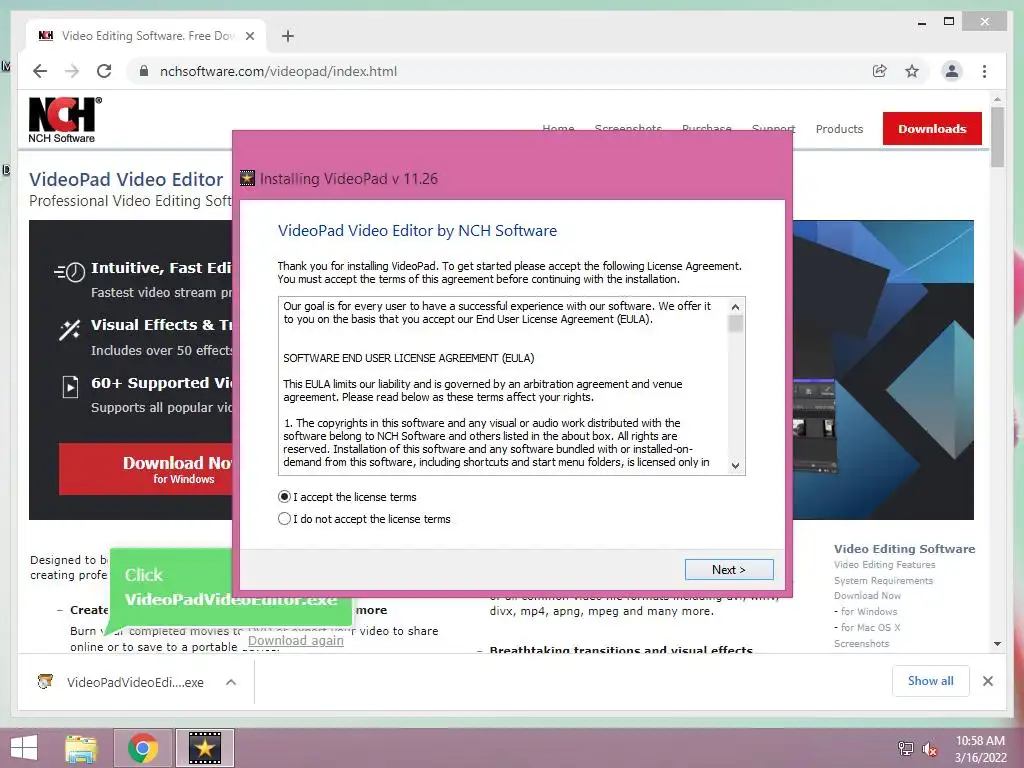Click the license text scroll down arrow
The width and height of the screenshot is (1024, 768).
coord(735,465)
